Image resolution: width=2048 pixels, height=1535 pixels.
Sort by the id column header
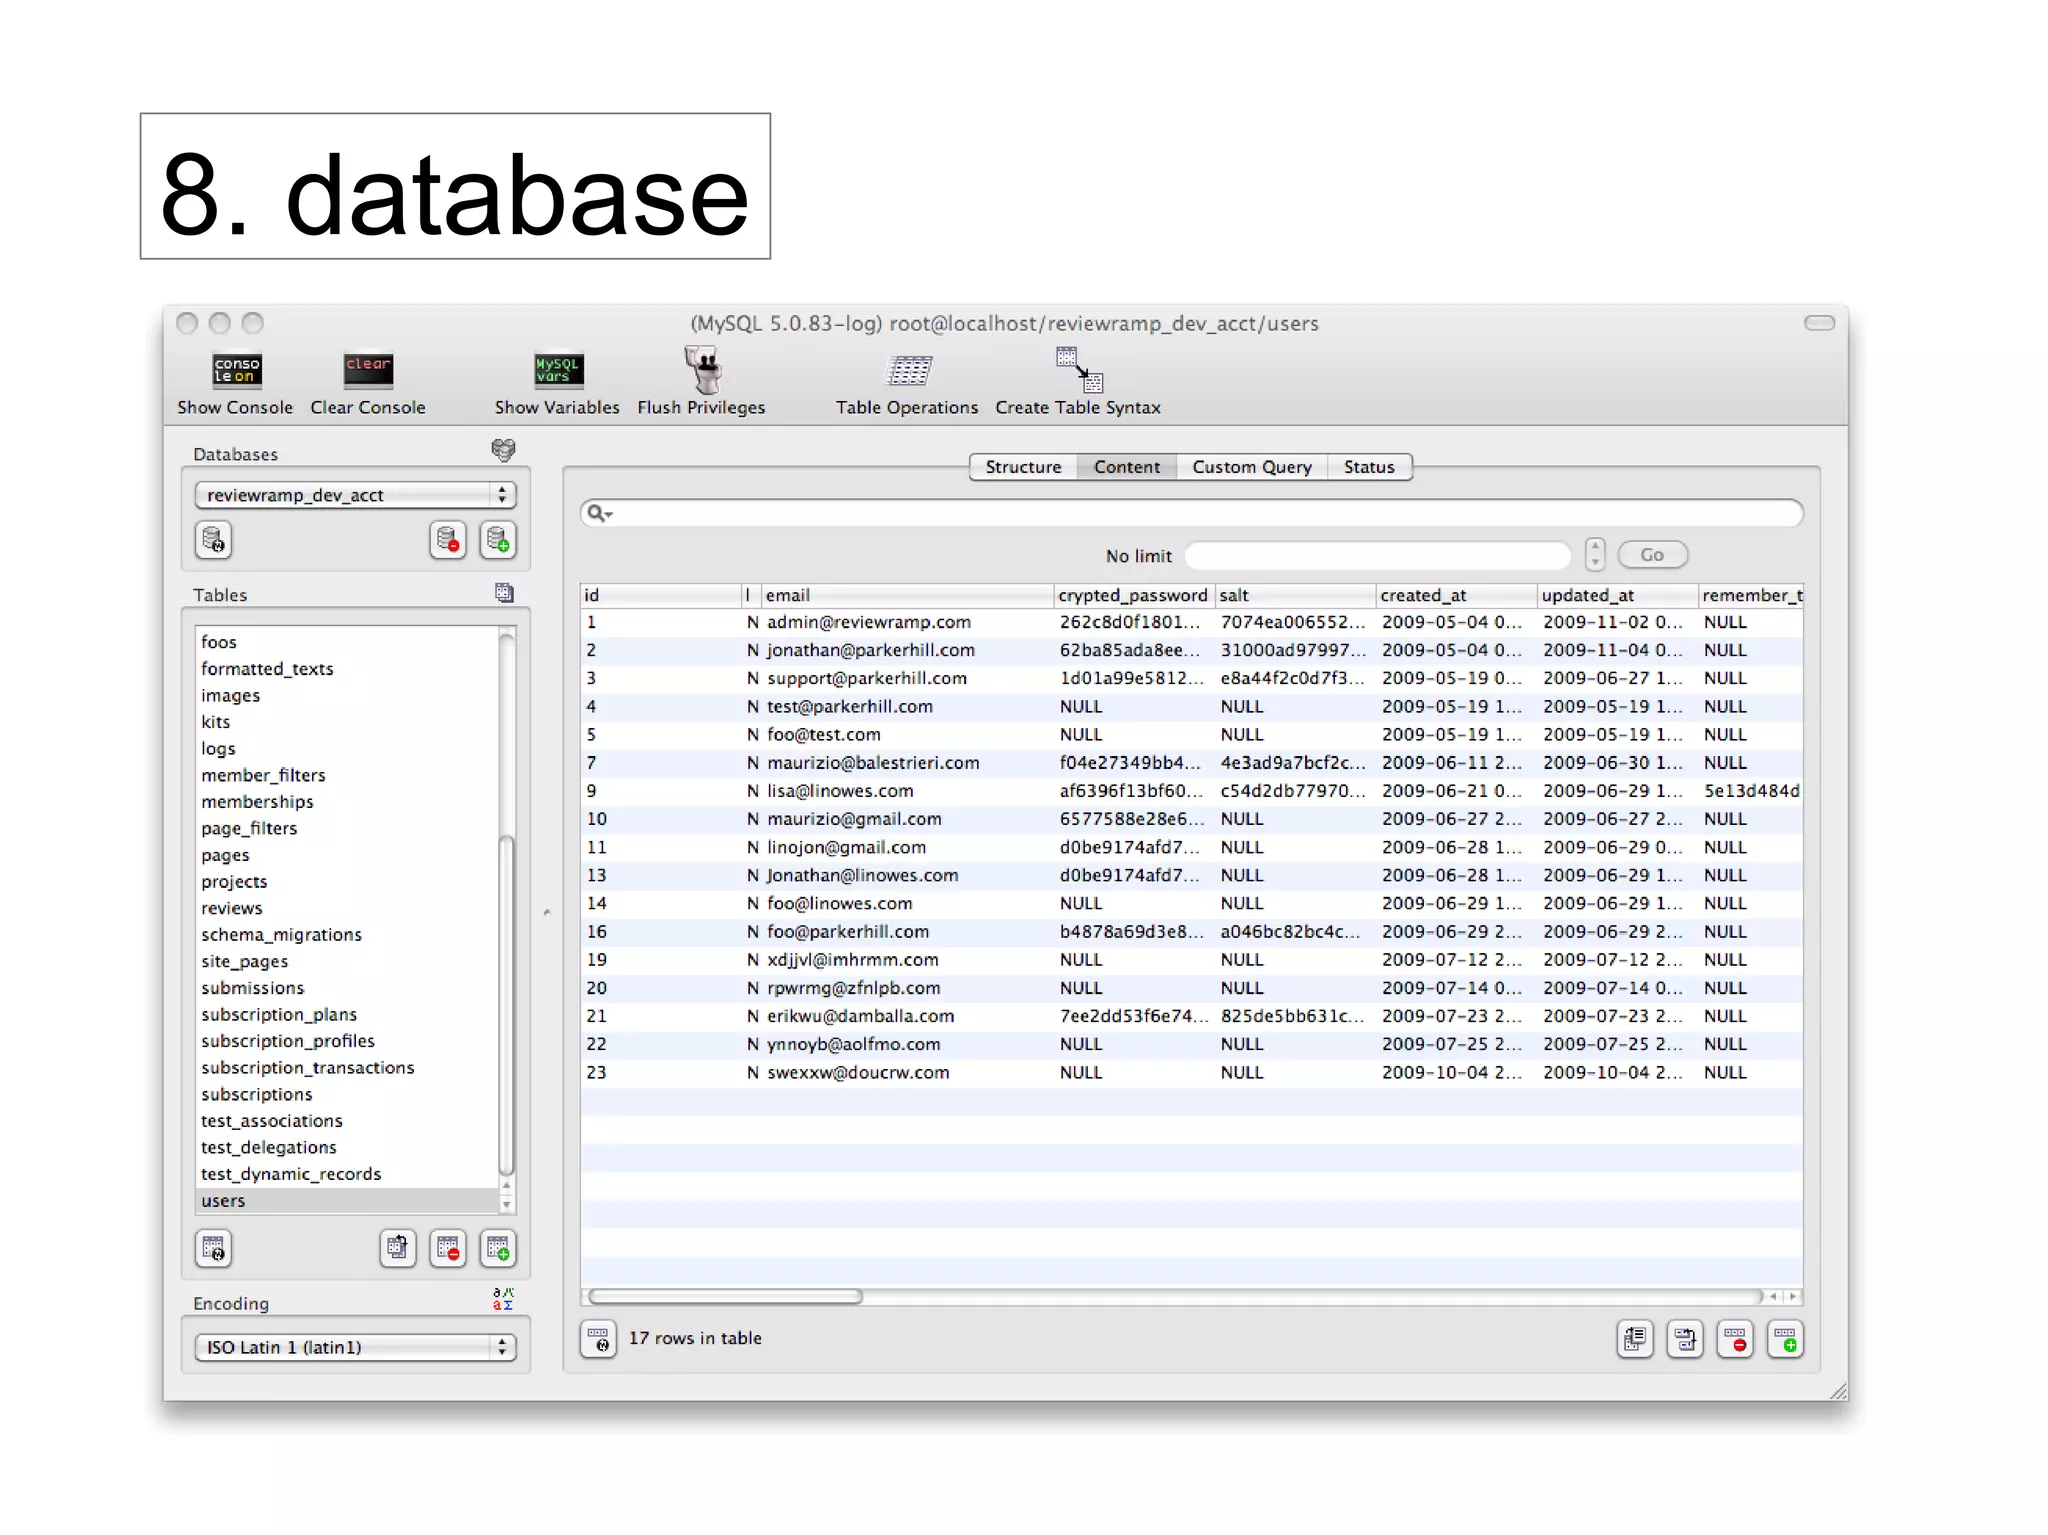tap(661, 595)
